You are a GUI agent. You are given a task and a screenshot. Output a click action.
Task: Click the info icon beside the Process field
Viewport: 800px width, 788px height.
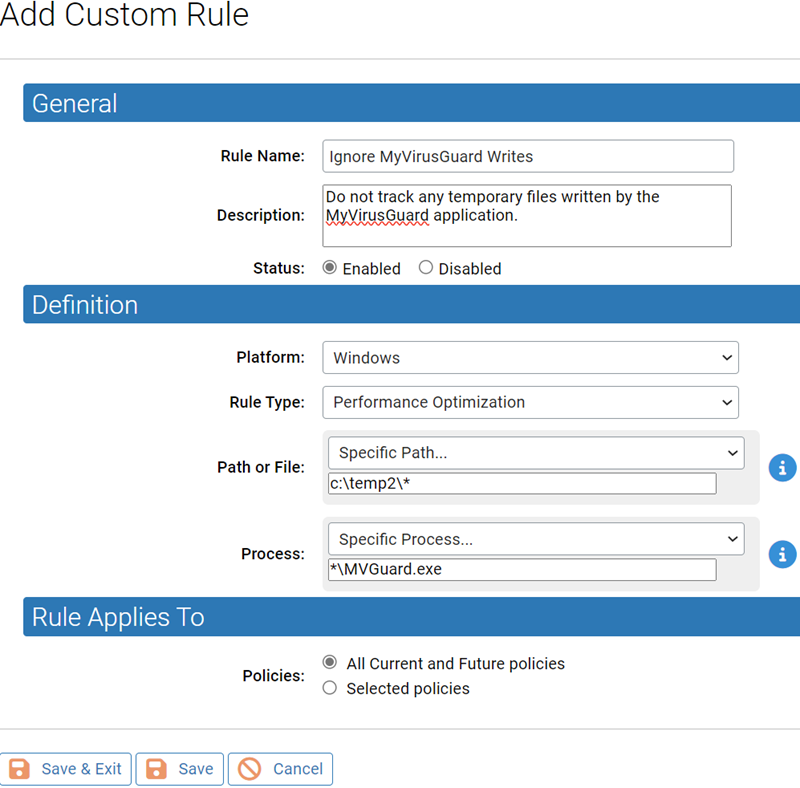click(x=782, y=554)
